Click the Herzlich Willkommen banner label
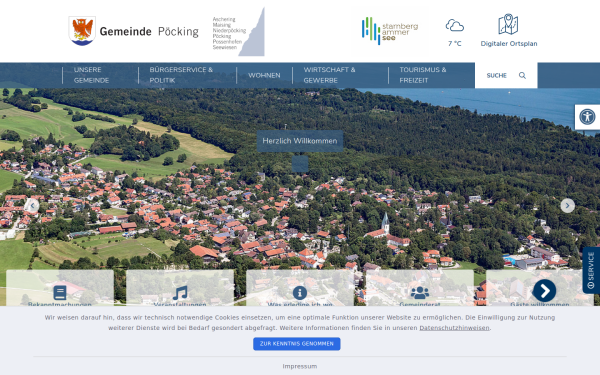This screenshot has height=375, width=600. pos(300,141)
